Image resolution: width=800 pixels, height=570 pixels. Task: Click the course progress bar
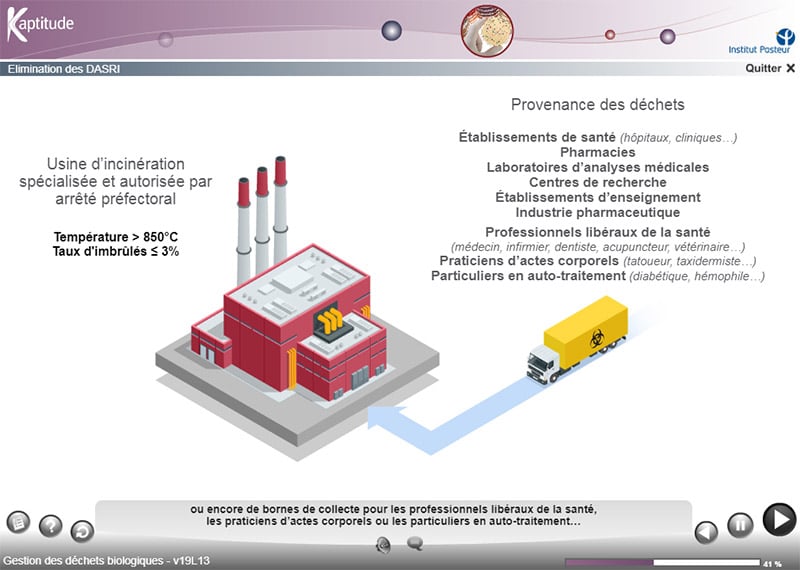[661, 562]
